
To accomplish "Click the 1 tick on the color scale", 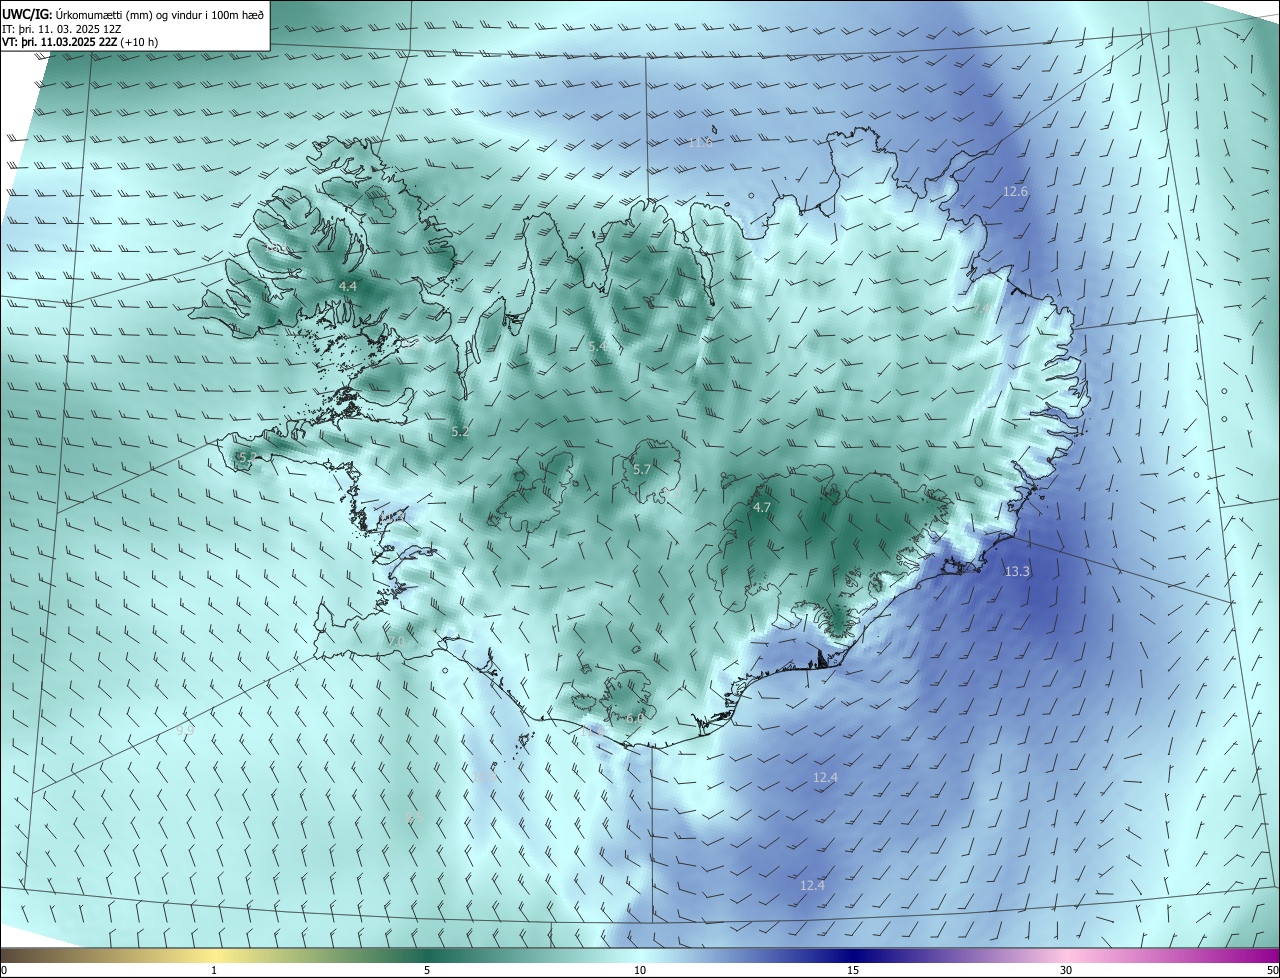I will (x=215, y=971).
